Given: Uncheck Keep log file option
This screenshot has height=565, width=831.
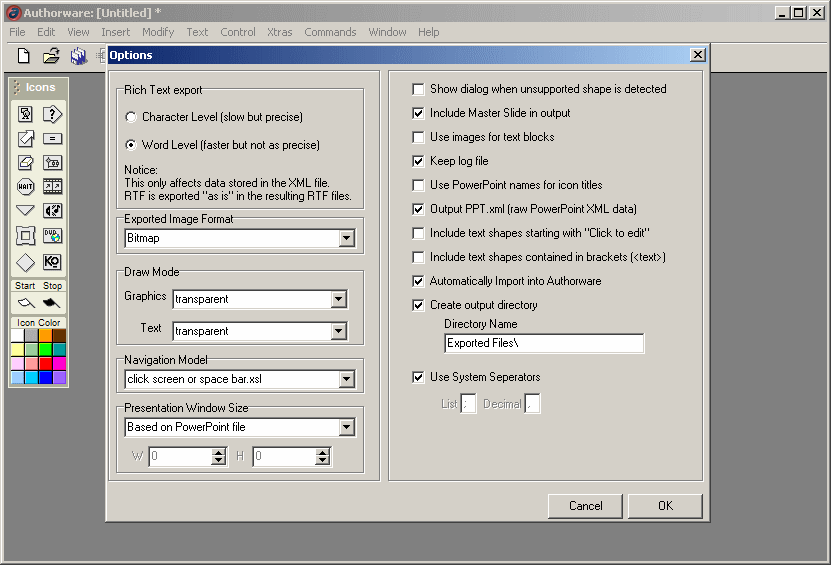Looking at the screenshot, I should tap(418, 161).
